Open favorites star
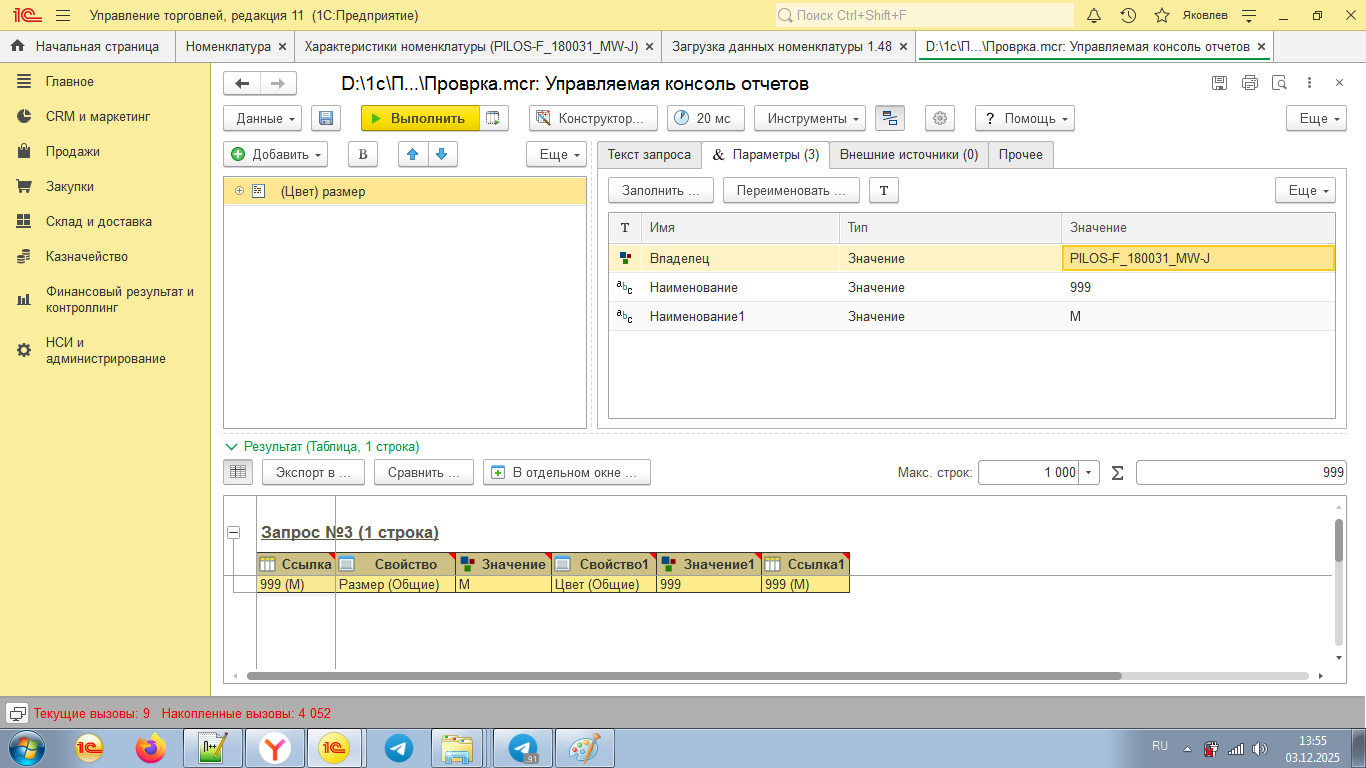1366x768 pixels. (x=1162, y=15)
